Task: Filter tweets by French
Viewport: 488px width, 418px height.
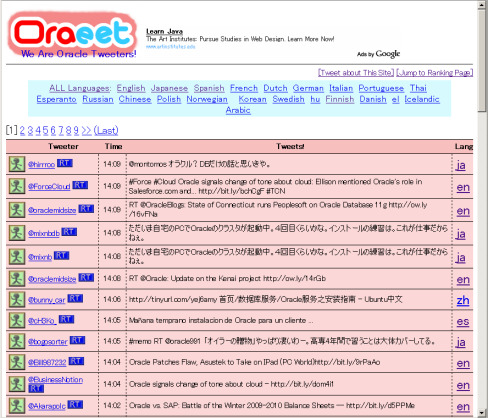Action: pos(244,88)
